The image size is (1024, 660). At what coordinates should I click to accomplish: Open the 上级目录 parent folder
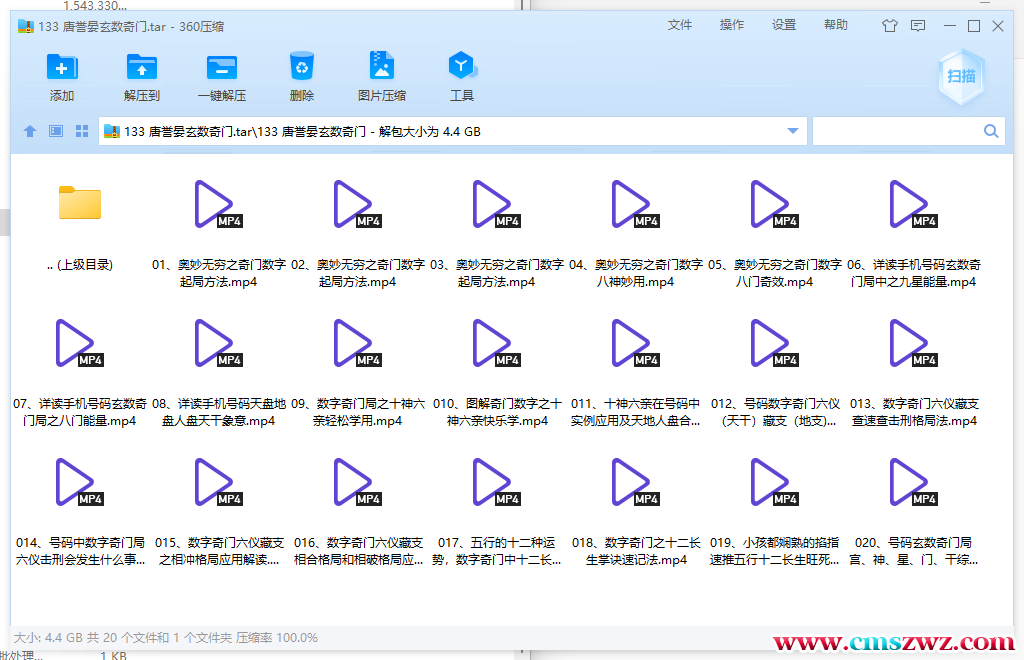[79, 203]
